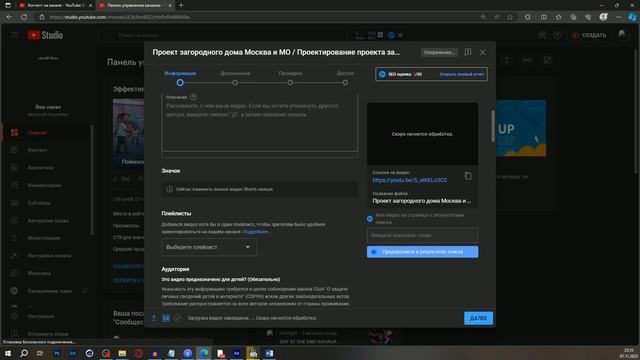This screenshot has width=640, height=360.
Task: Click the keyword input field for search preview
Action: 422,236
